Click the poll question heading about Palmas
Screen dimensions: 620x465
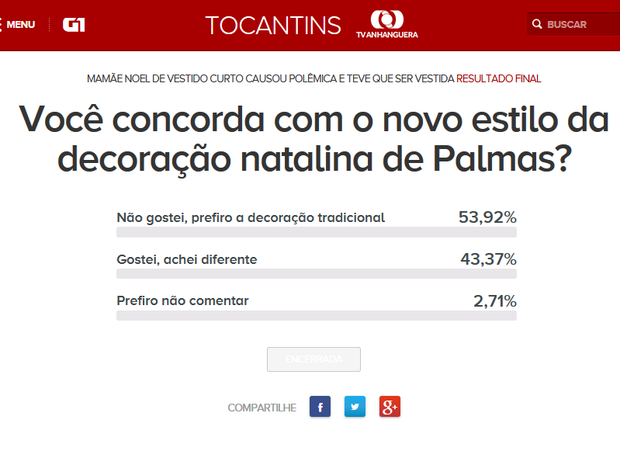(310, 139)
